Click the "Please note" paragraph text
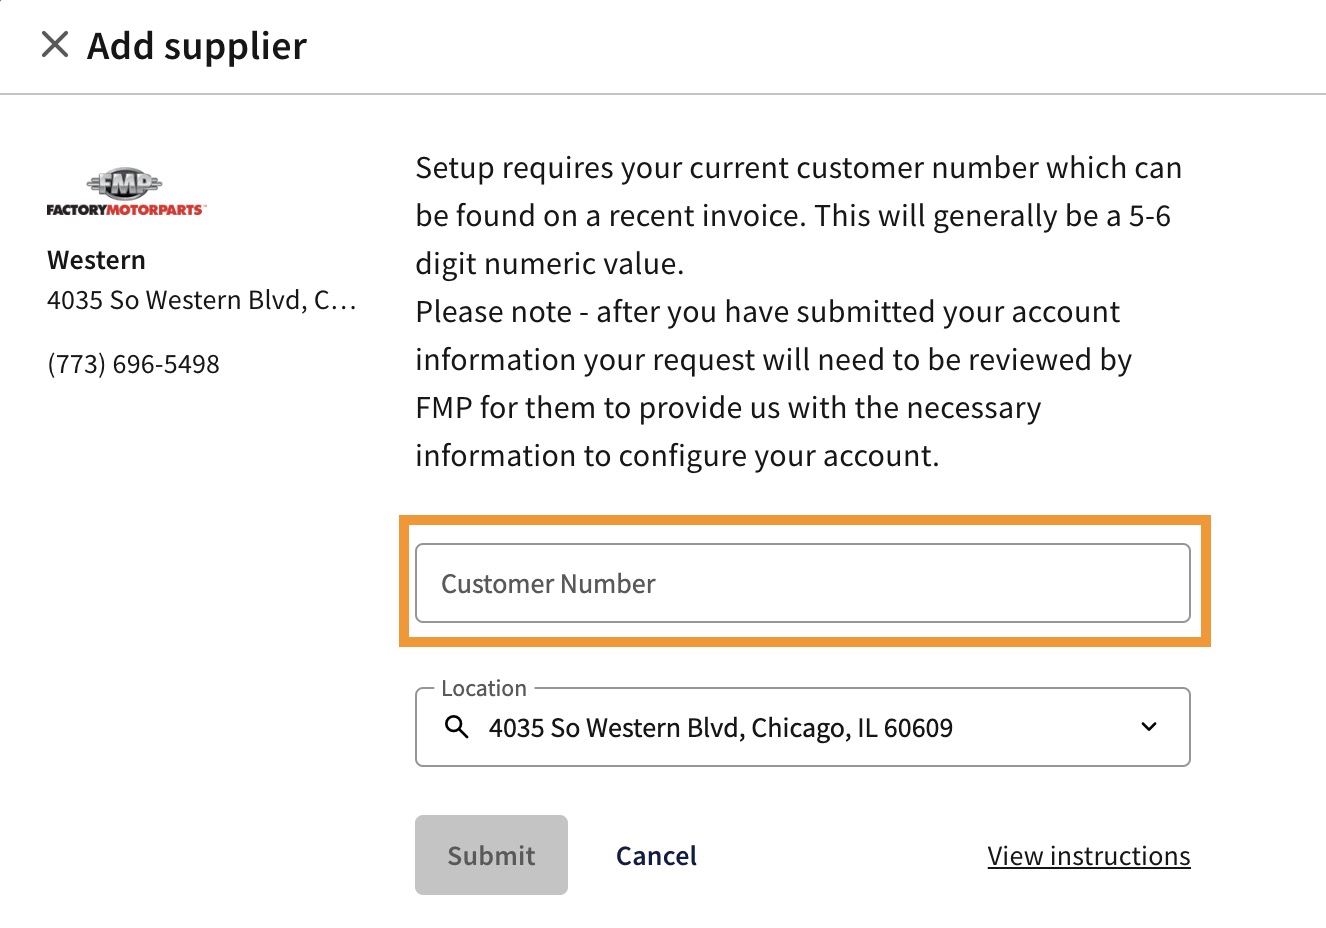The image size is (1326, 928). [x=767, y=312]
